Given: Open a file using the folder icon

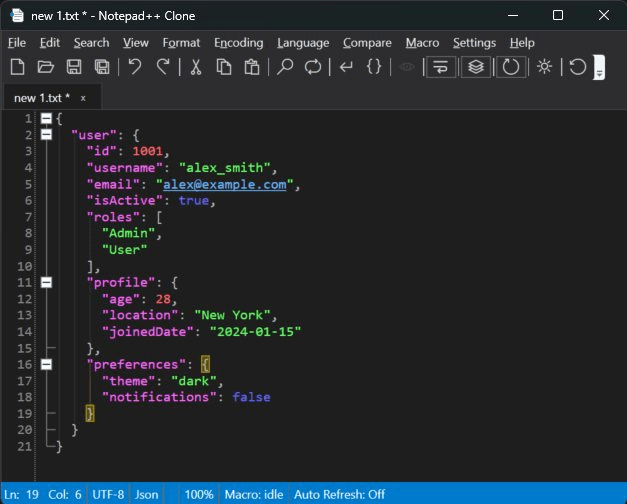Looking at the screenshot, I should pyautogui.click(x=46, y=67).
